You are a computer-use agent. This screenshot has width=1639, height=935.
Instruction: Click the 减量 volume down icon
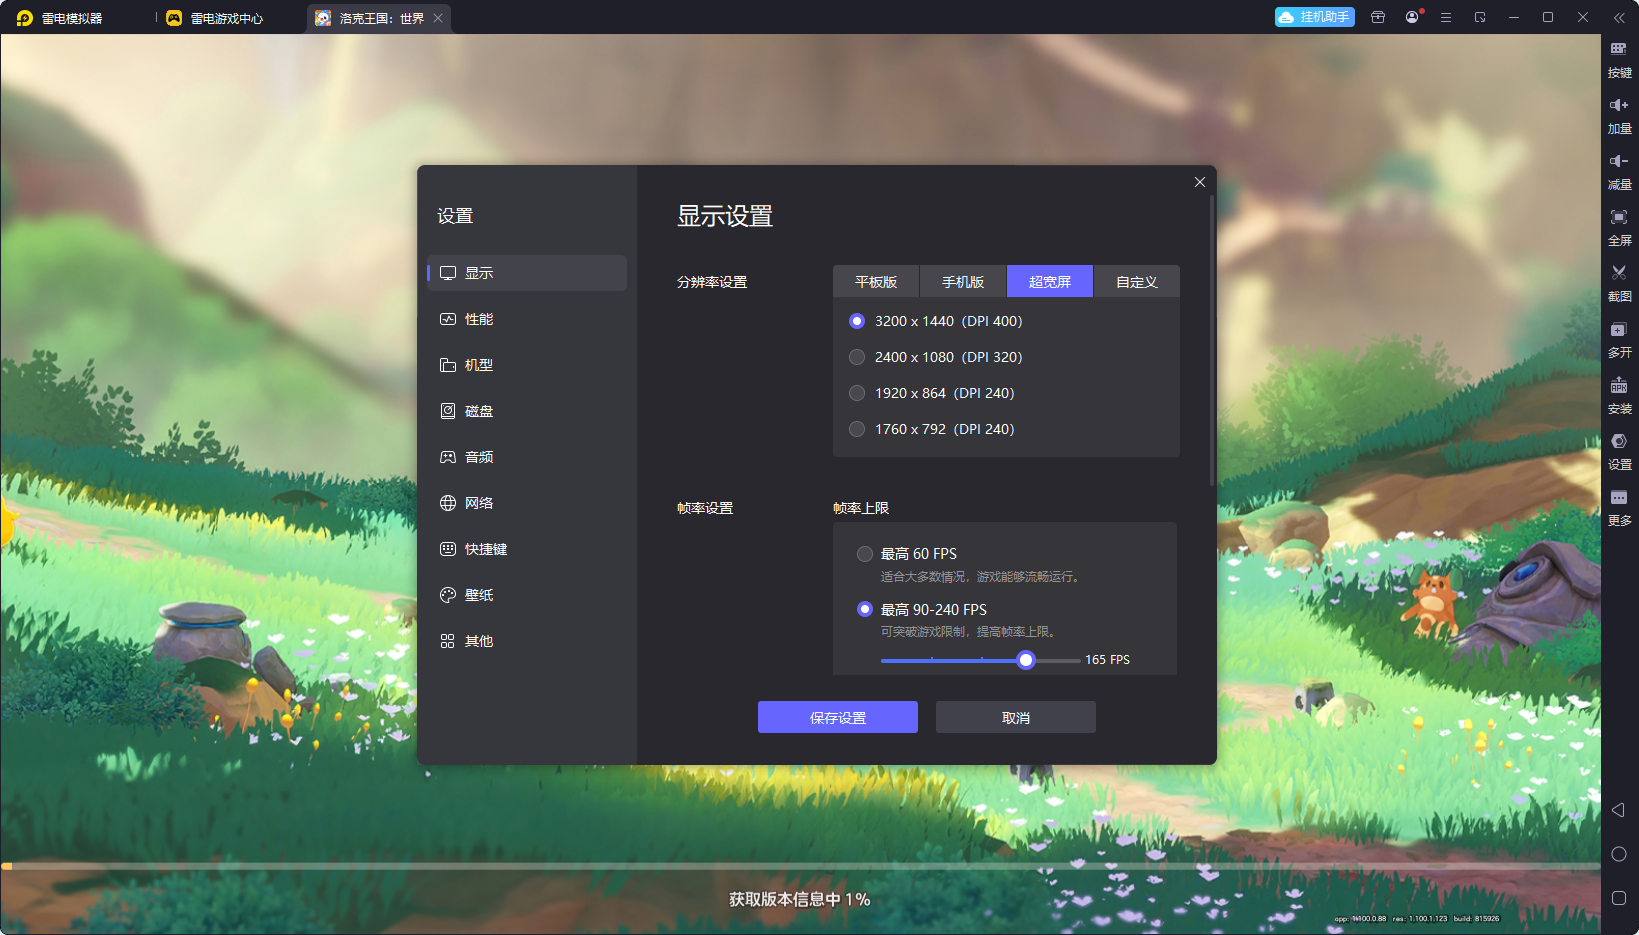click(x=1619, y=171)
